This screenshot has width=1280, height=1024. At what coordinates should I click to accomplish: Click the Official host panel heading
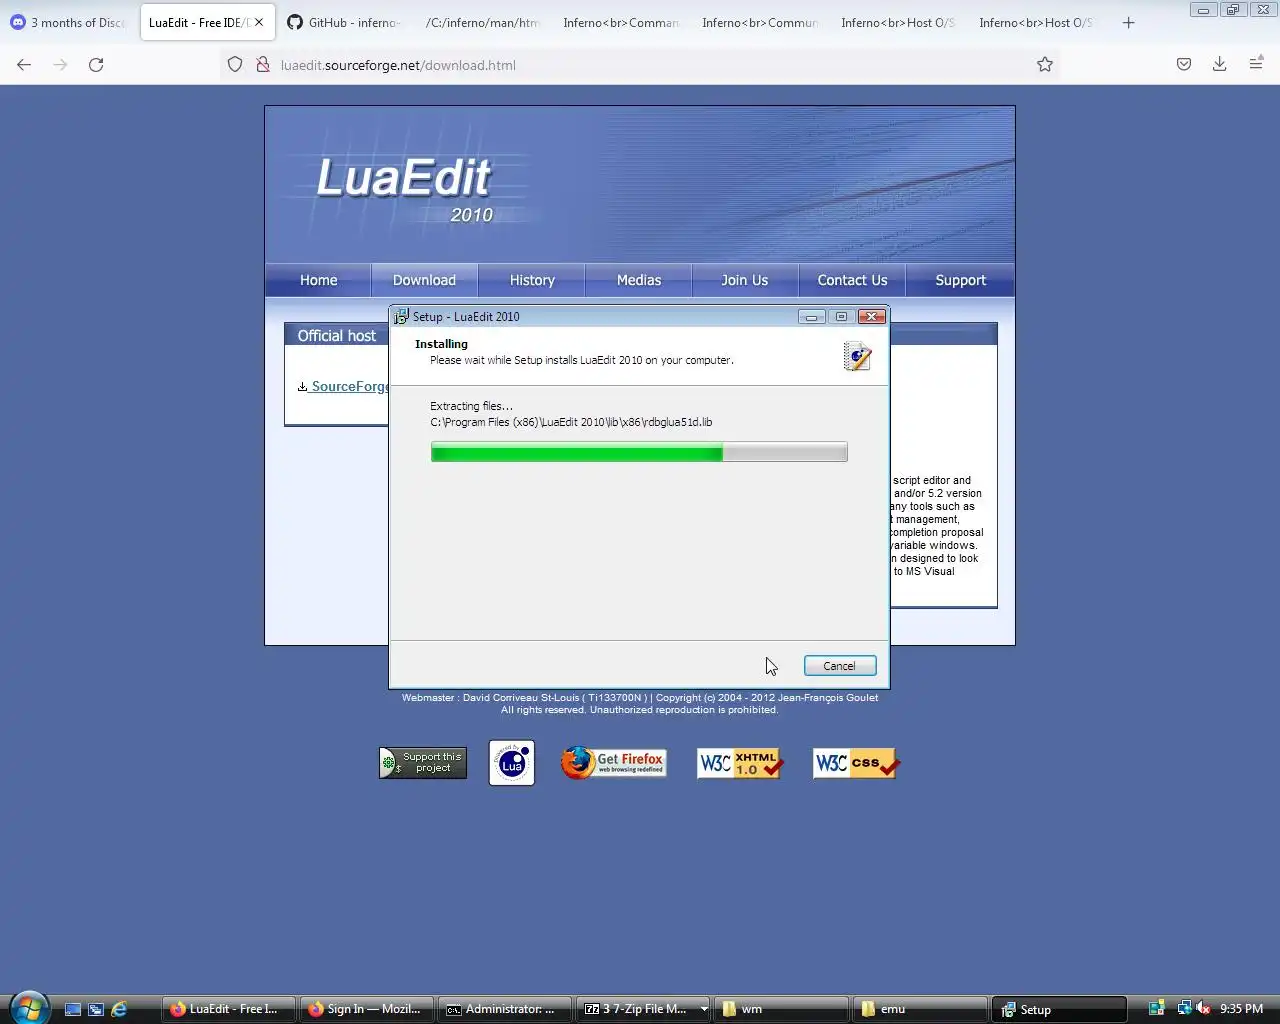point(336,336)
